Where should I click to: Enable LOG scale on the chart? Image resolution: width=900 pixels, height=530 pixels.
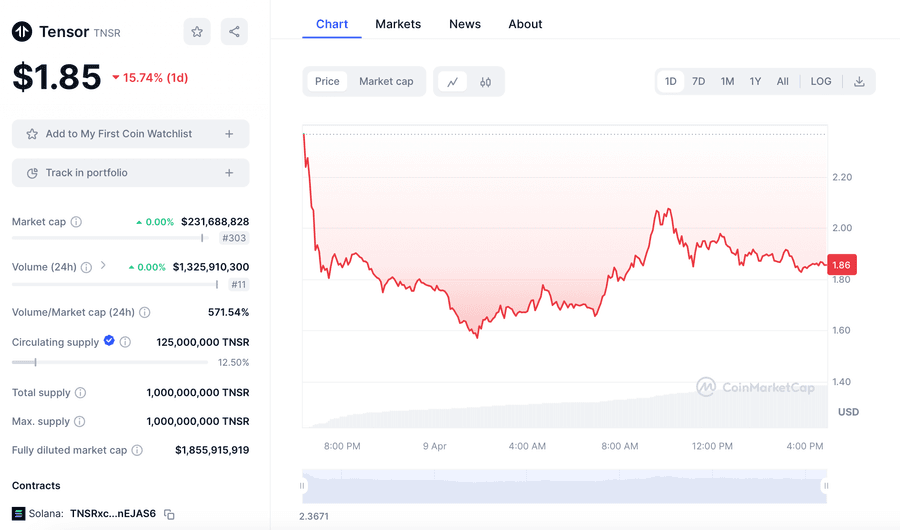(x=820, y=82)
